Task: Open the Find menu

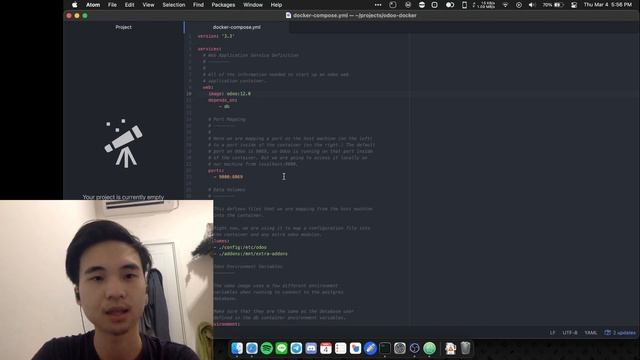Action: pos(198,5)
